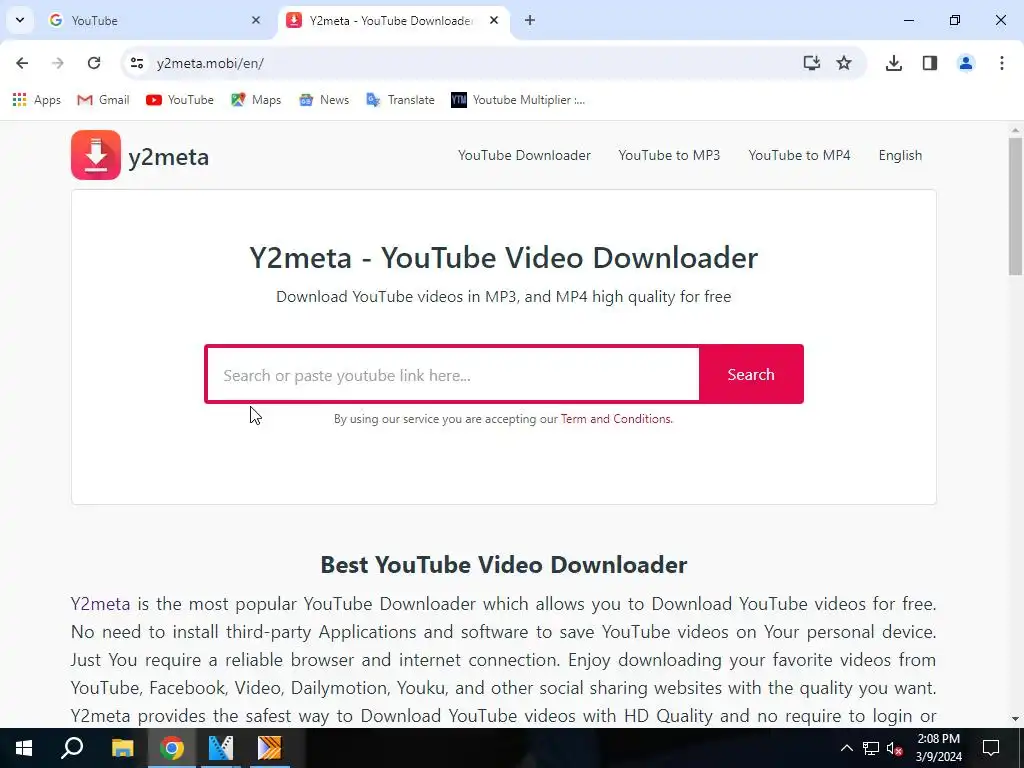Open the News bookmark

coord(324,100)
